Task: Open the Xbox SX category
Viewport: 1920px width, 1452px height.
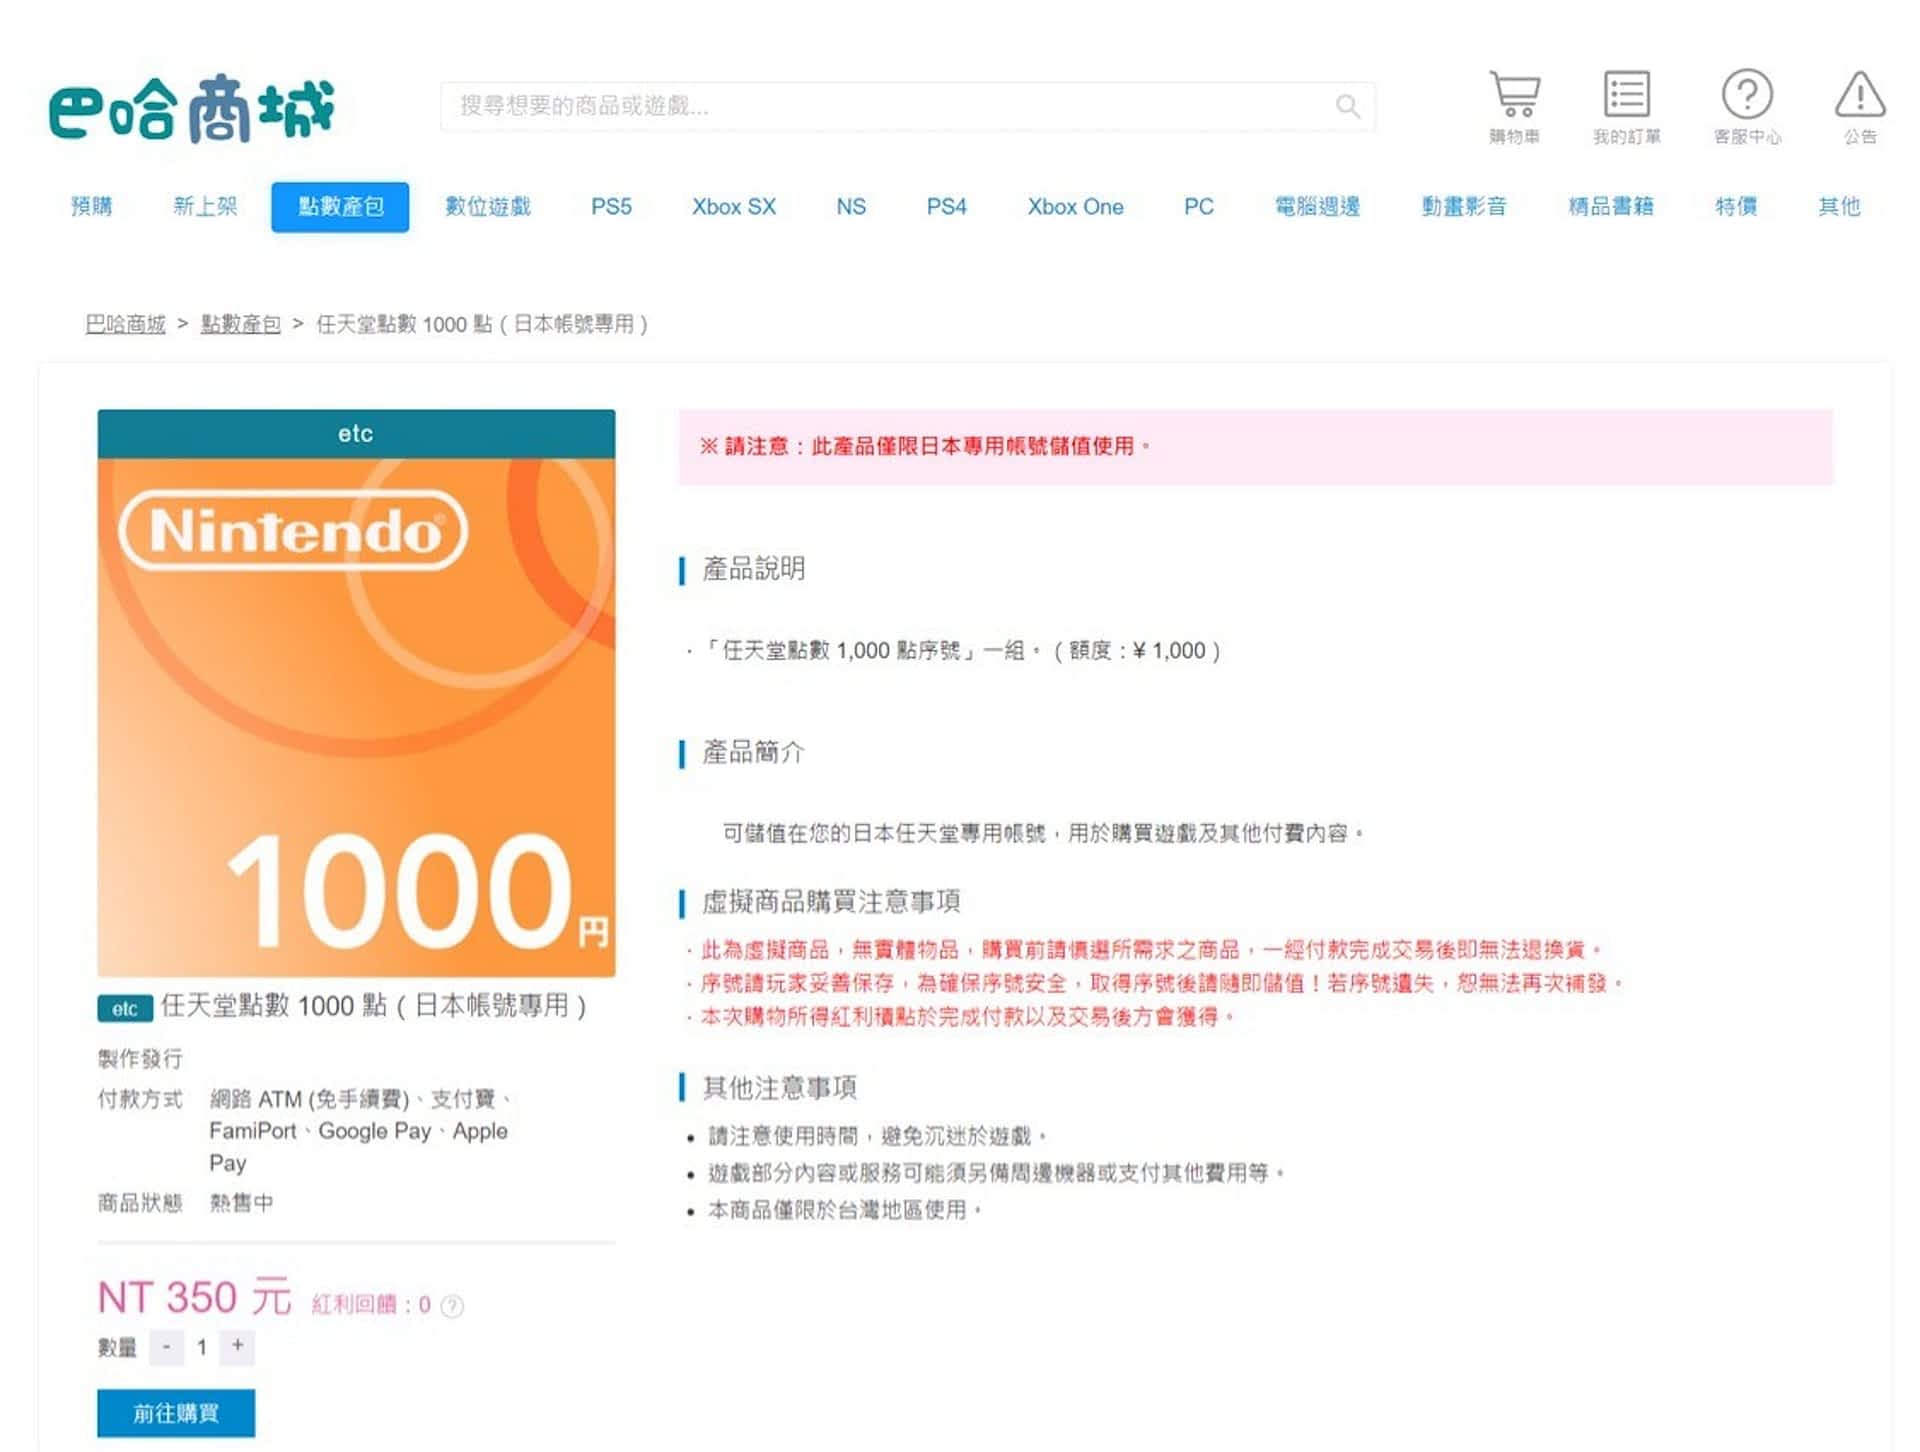Action: tap(734, 207)
